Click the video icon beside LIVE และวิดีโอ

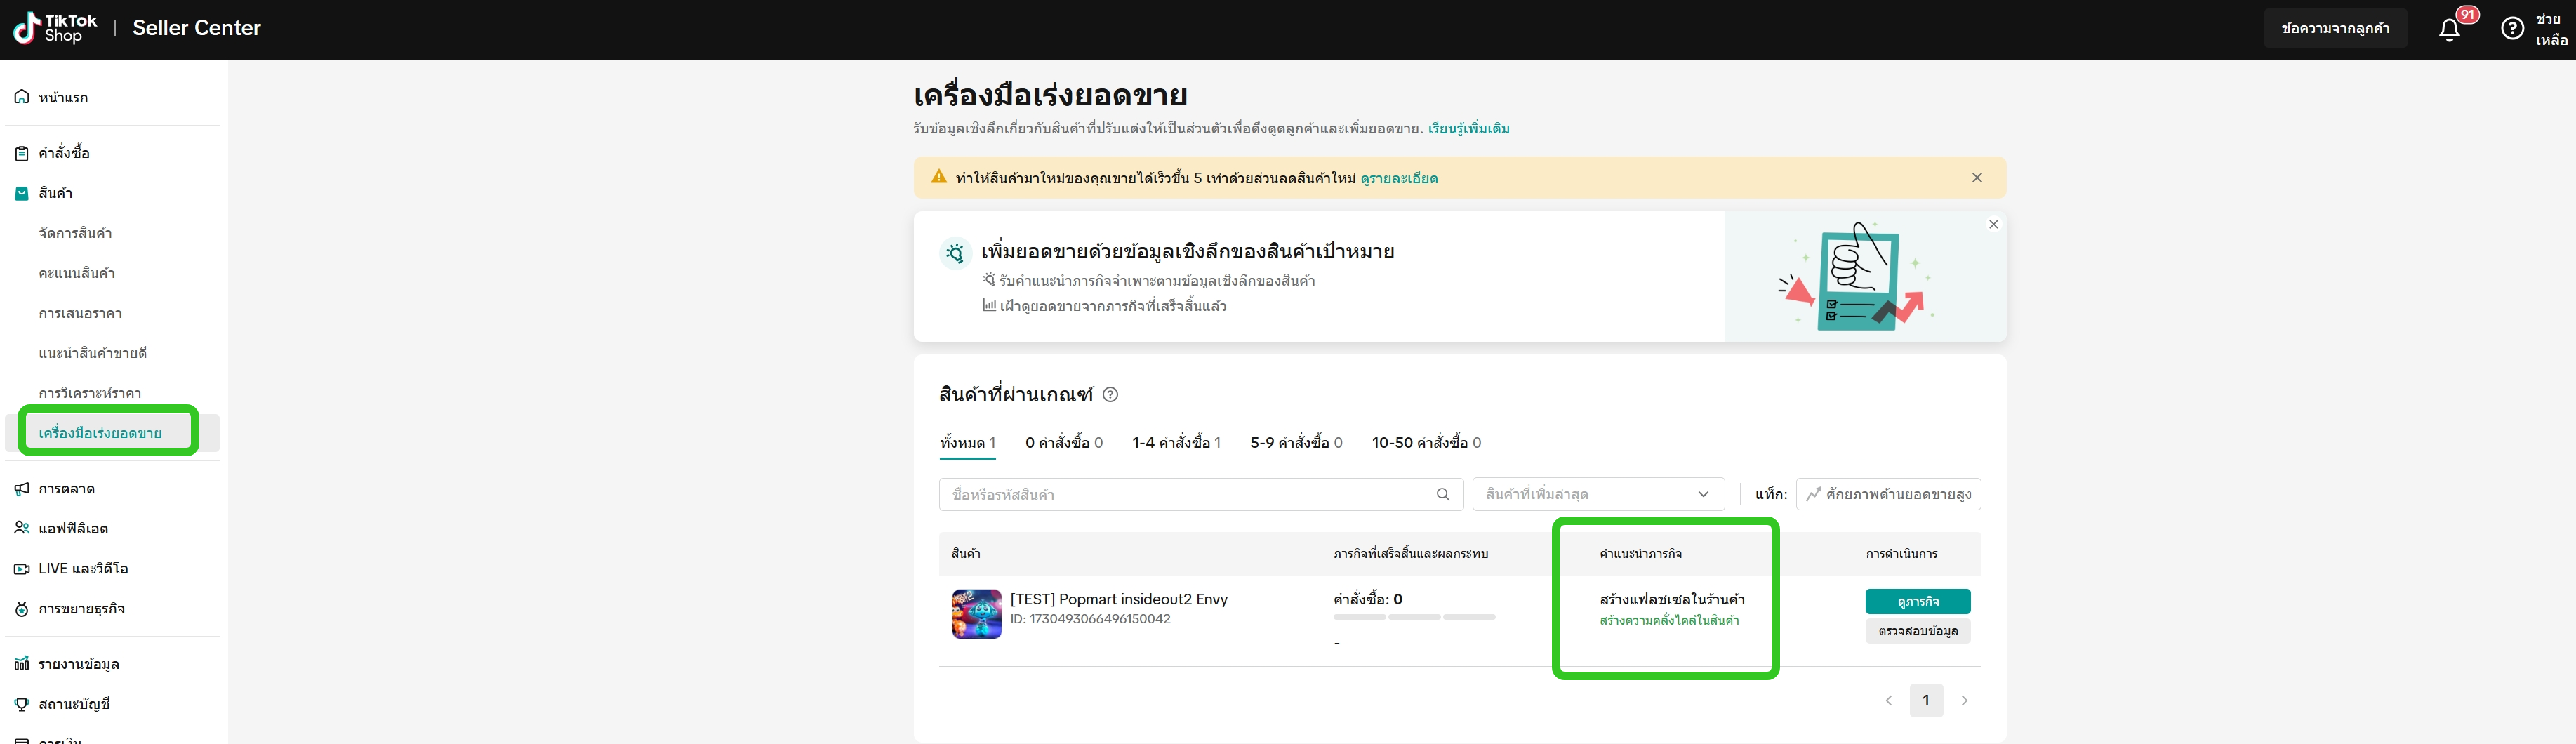point(21,569)
